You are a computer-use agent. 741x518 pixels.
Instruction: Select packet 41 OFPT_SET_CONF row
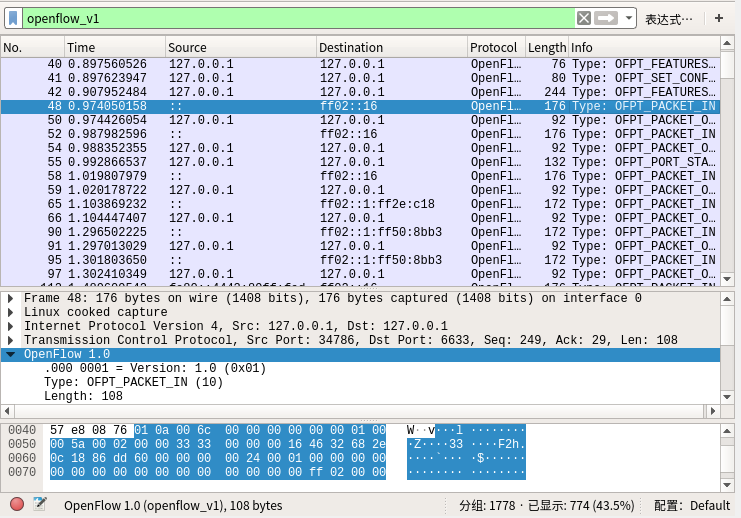pos(360,78)
